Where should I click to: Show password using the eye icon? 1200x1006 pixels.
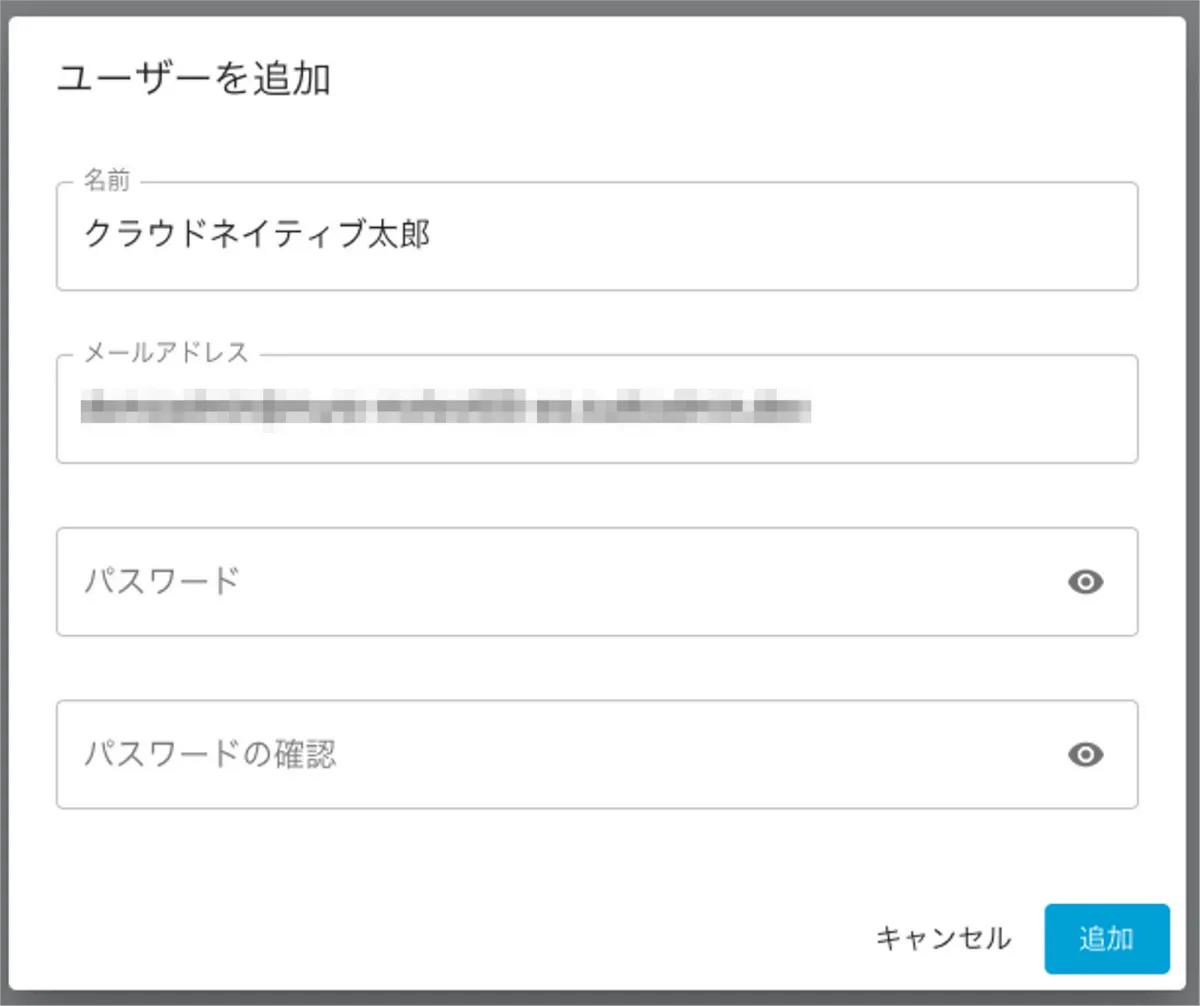(x=1085, y=582)
